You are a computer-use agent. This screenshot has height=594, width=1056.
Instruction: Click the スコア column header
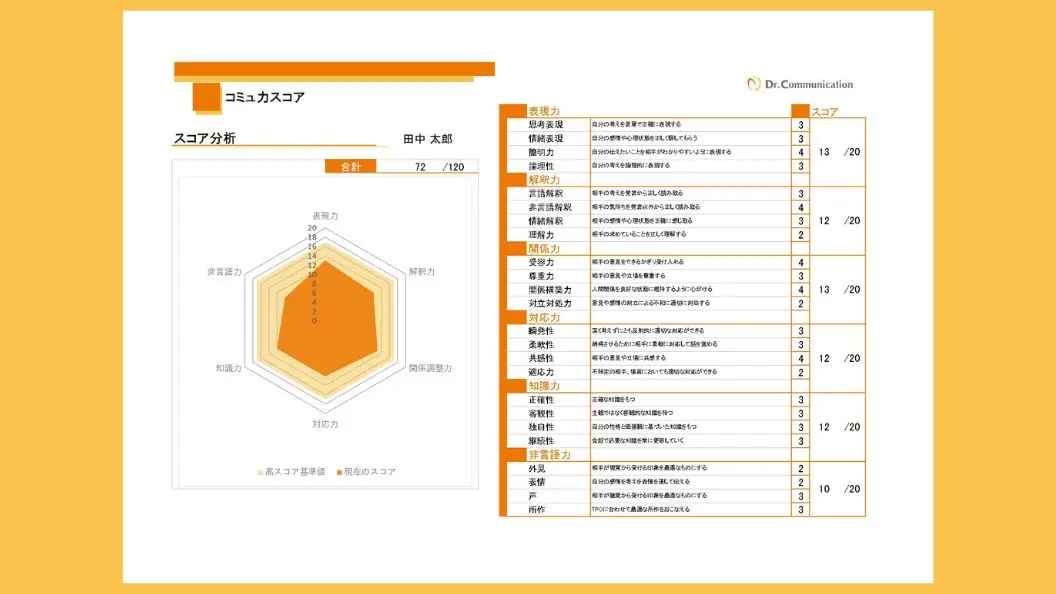825,111
